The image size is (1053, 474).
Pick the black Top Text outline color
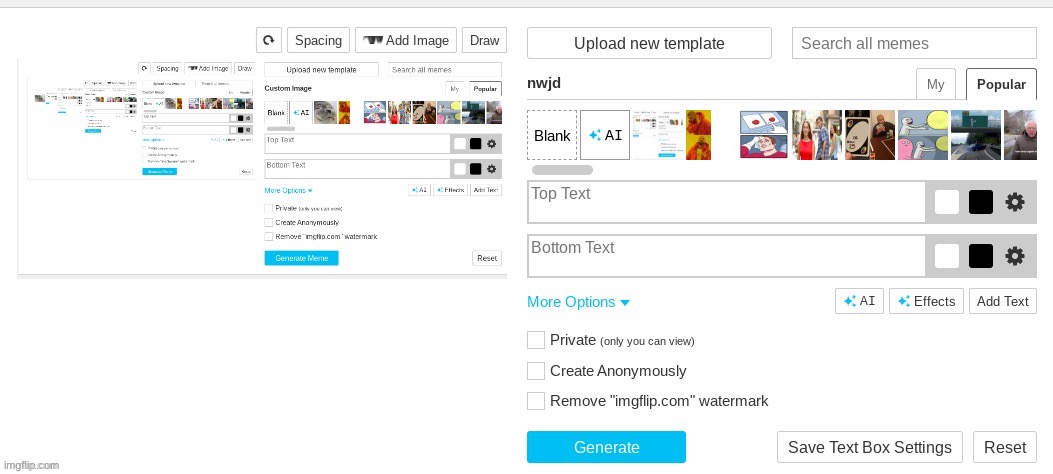coord(980,202)
